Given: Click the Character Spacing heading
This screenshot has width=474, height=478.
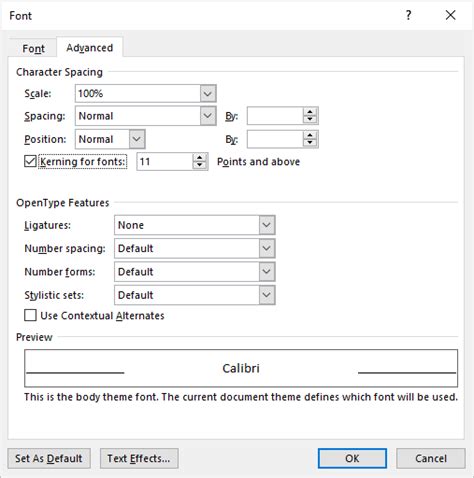Looking at the screenshot, I should click(x=59, y=72).
